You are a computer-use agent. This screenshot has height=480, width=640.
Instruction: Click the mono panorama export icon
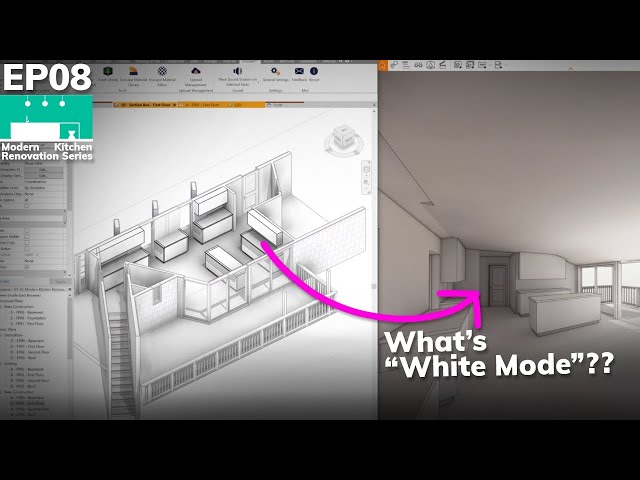pyautogui.click(x=482, y=65)
